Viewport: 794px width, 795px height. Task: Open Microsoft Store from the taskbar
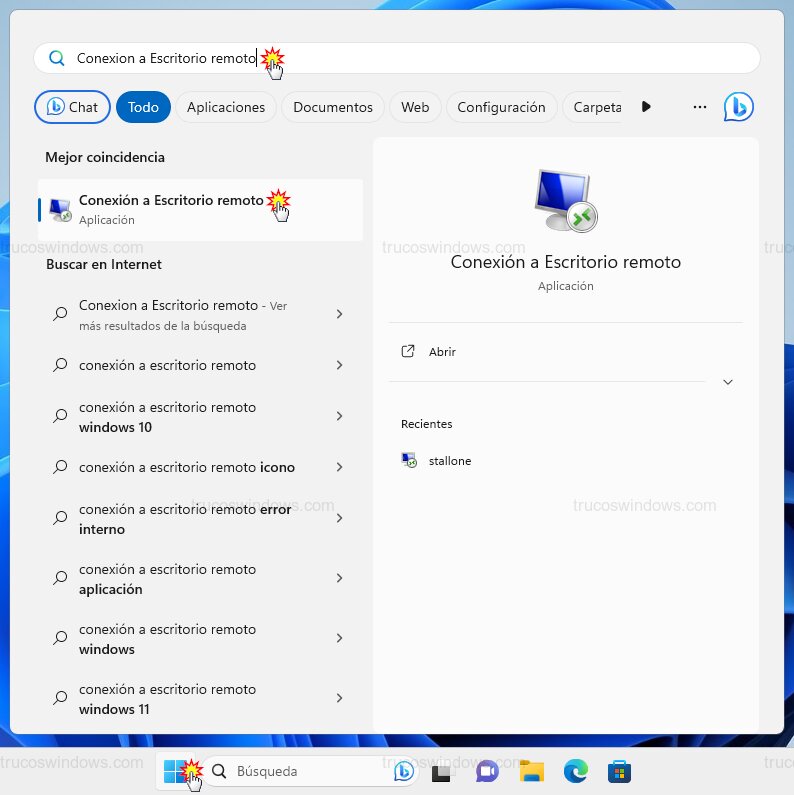(x=619, y=771)
